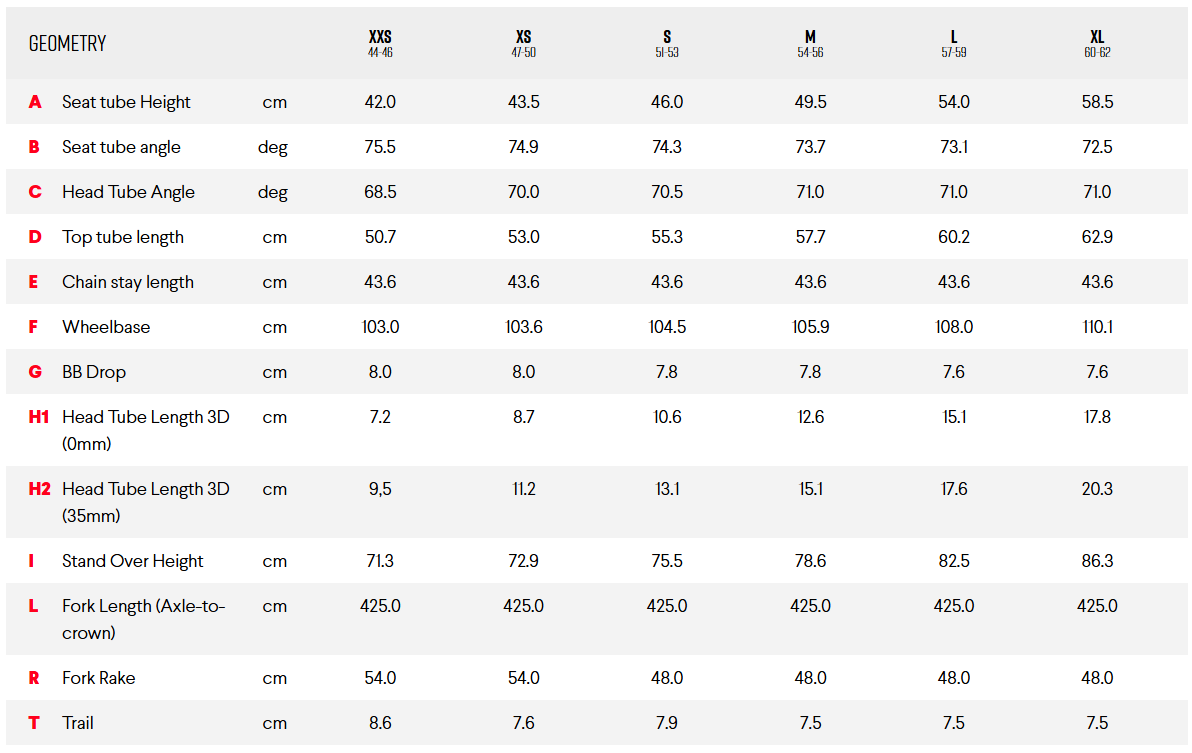The width and height of the screenshot is (1192, 753).
Task: Click the 68.5 head tube angle value
Action: click(380, 192)
